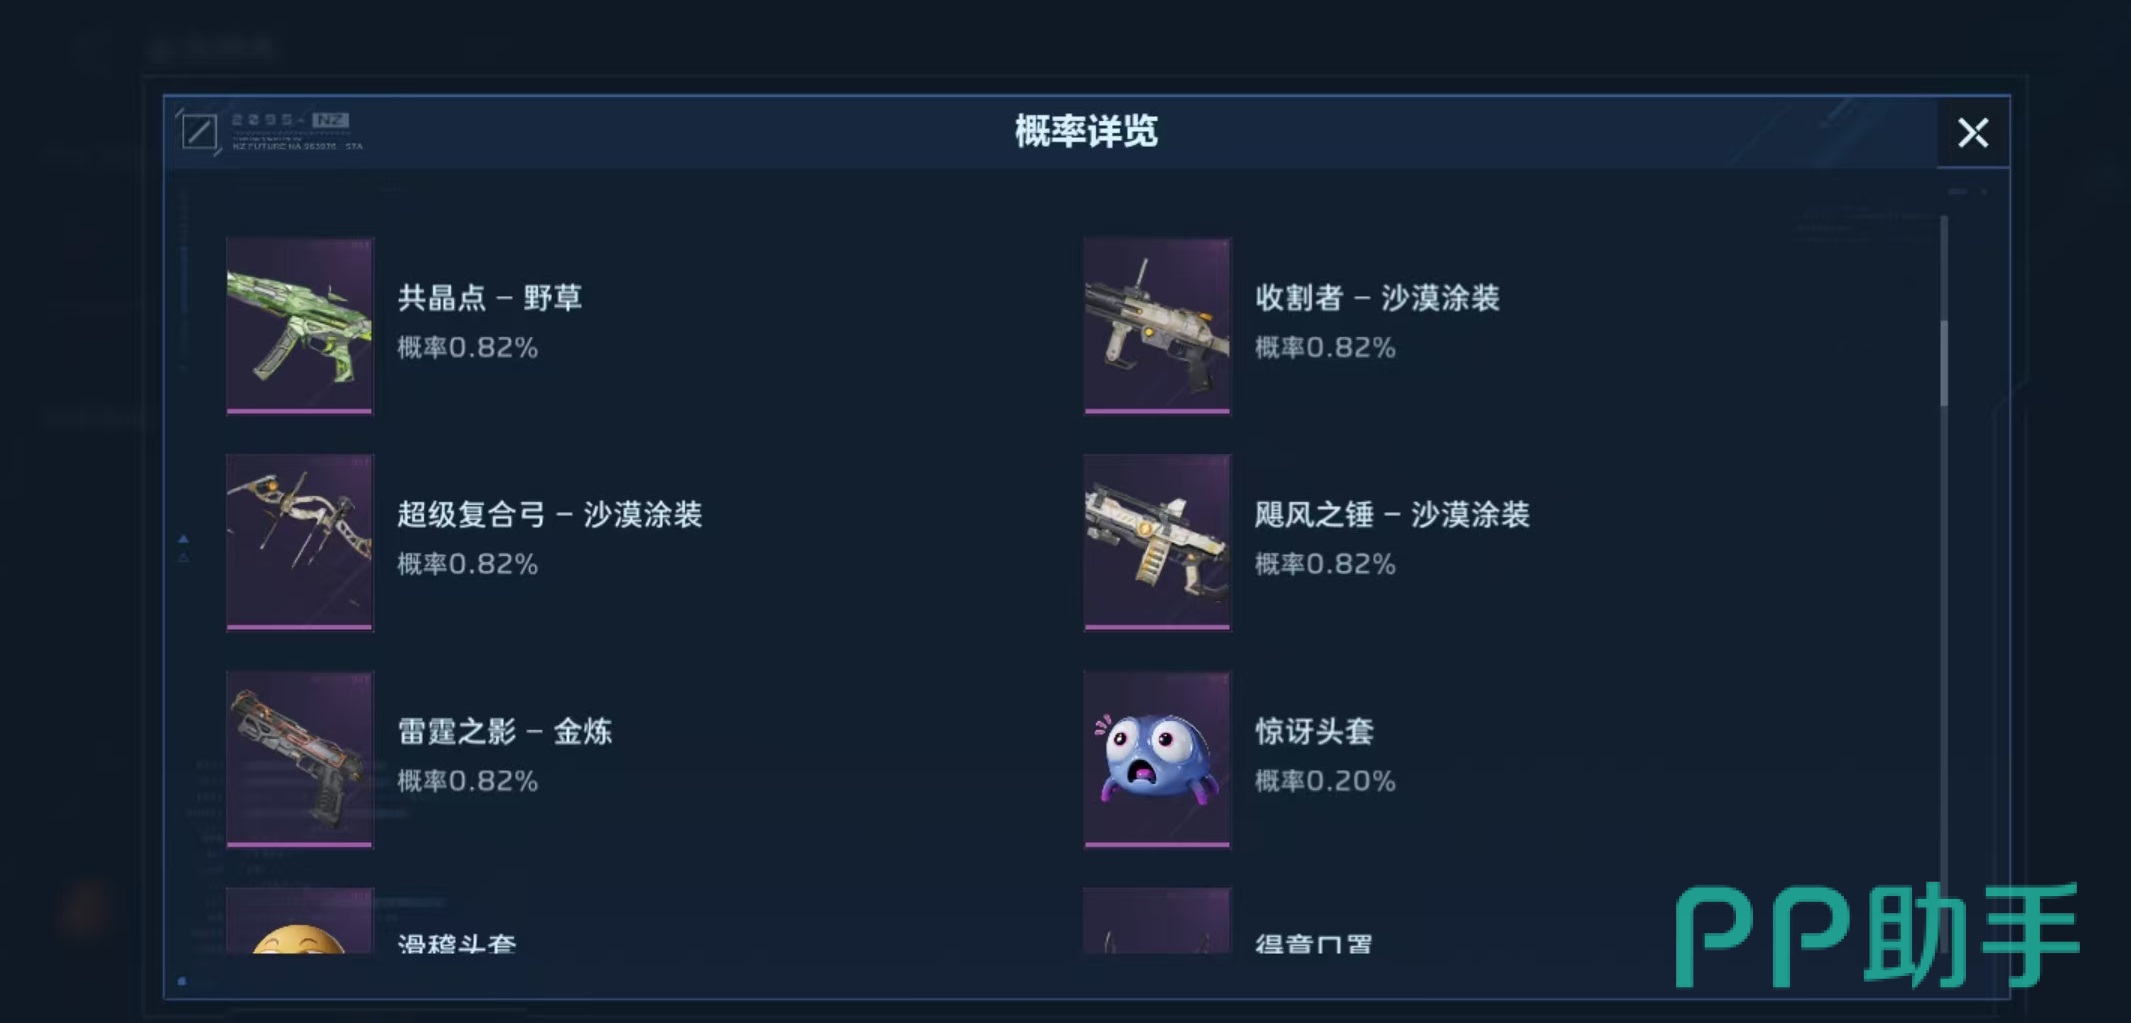Viewport: 2131px width, 1023px height.
Task: Click the 概率详览 dialog title
Action: click(x=1086, y=131)
